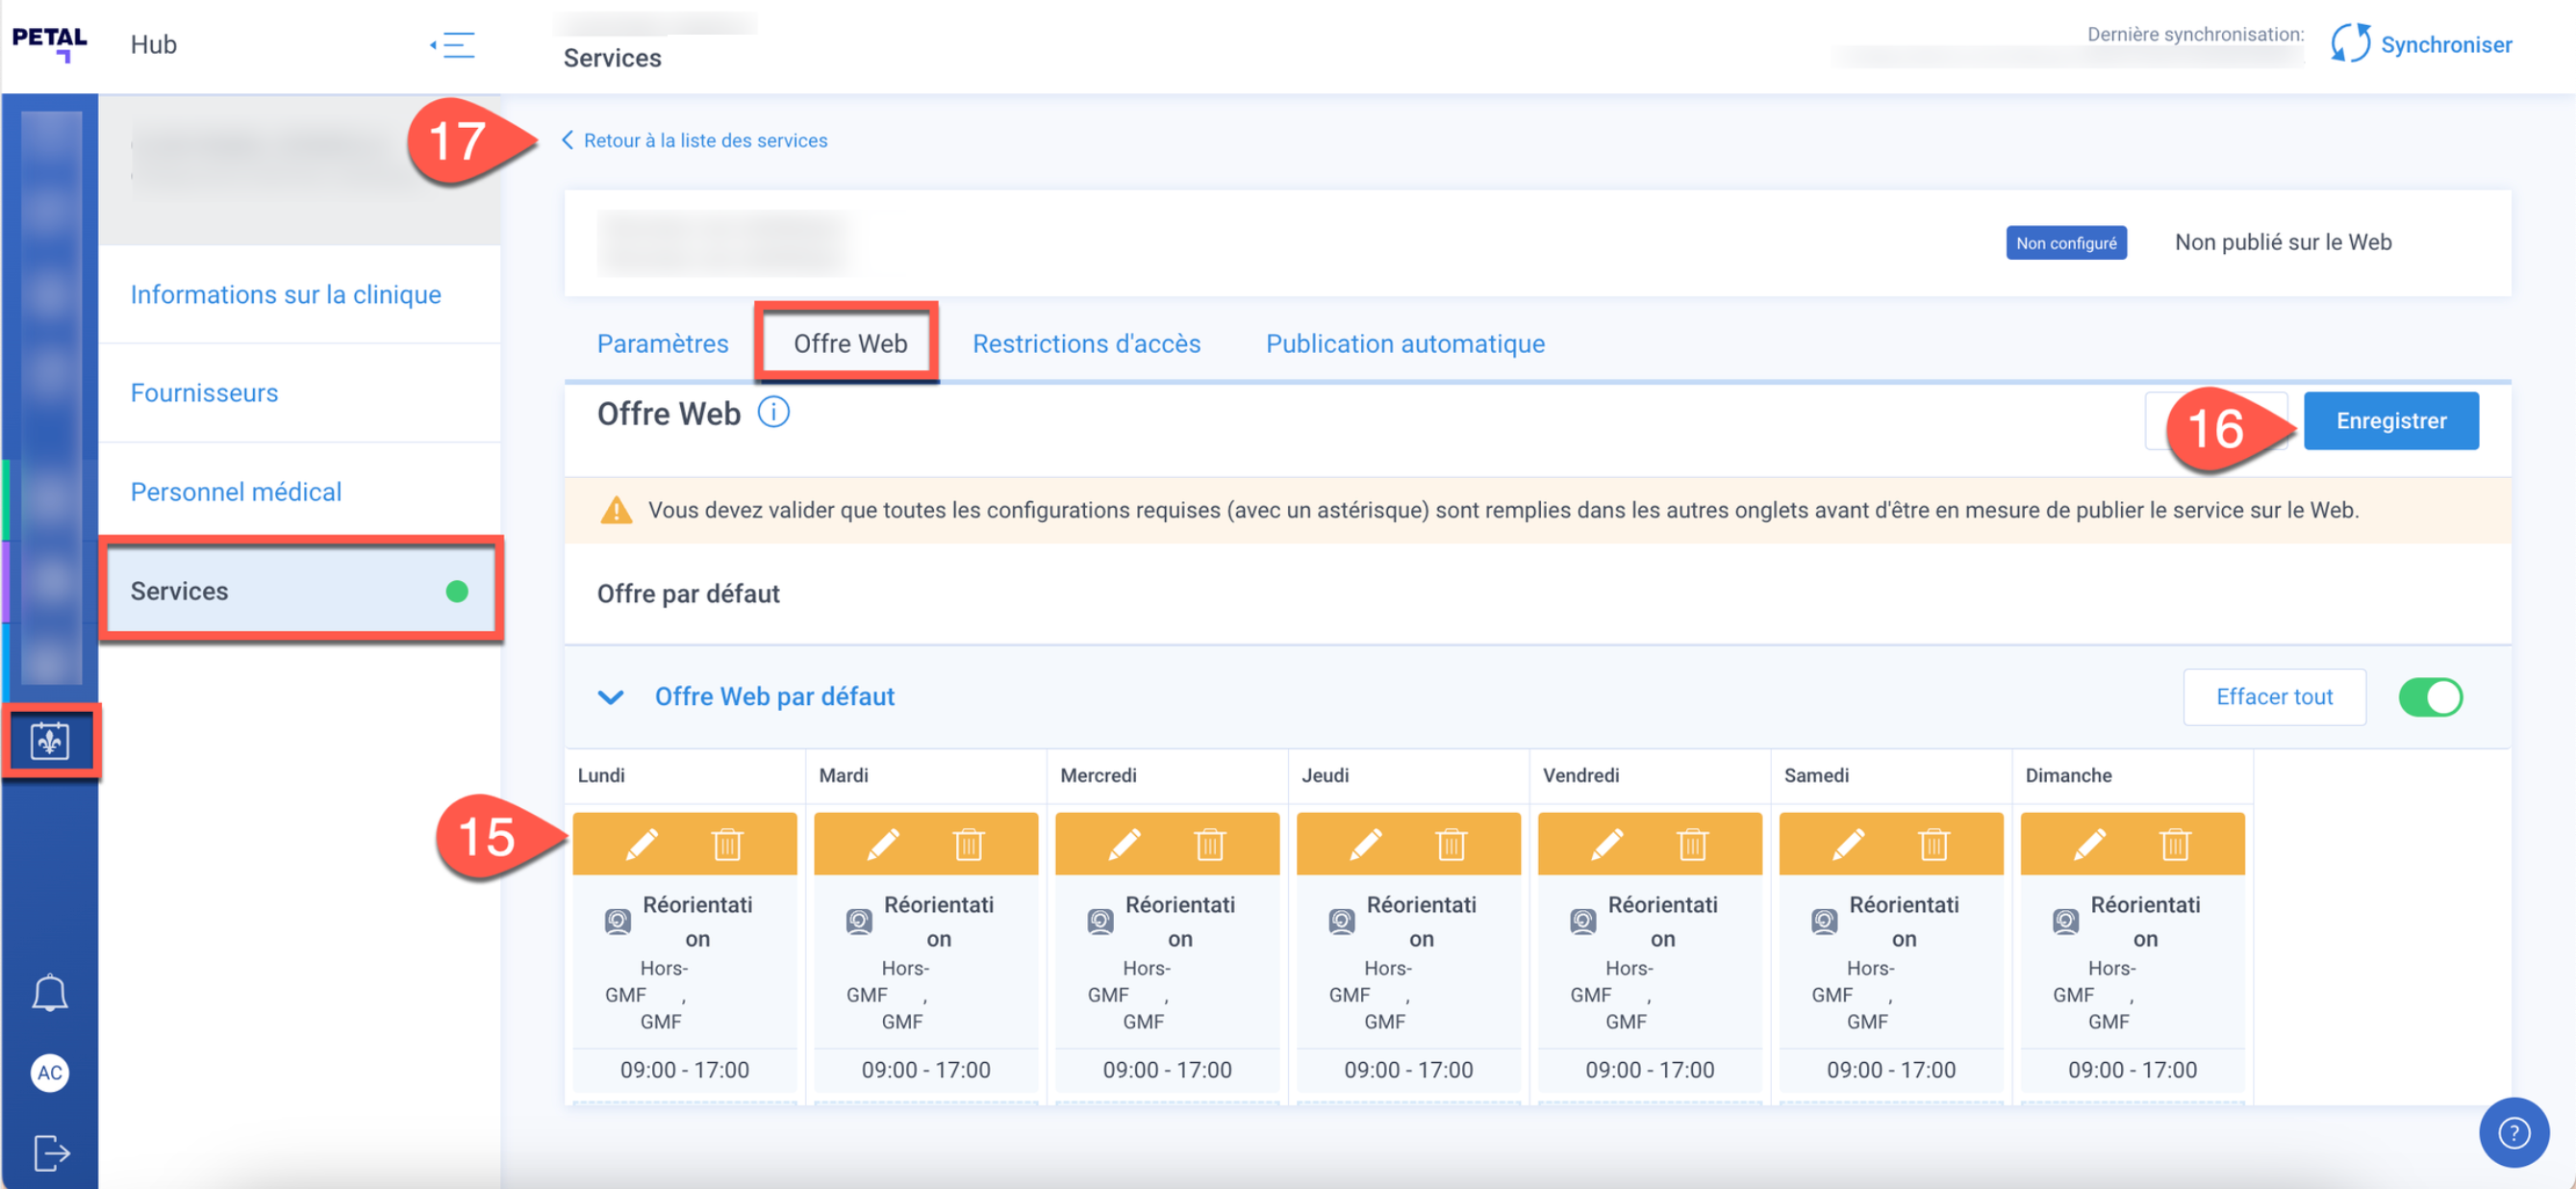Click Non publié sur le Web status
2576x1189 pixels.
pos(2283,242)
